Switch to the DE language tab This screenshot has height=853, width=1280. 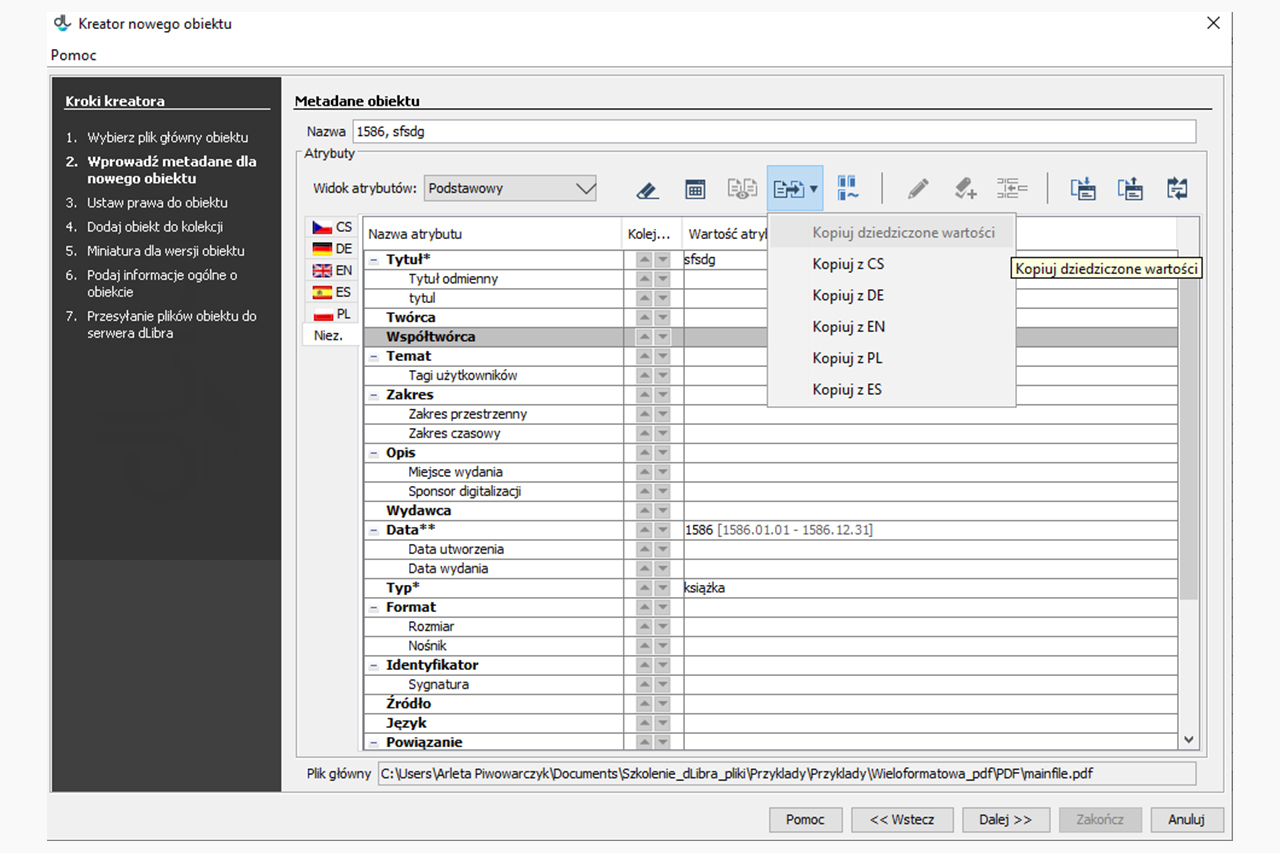(332, 249)
